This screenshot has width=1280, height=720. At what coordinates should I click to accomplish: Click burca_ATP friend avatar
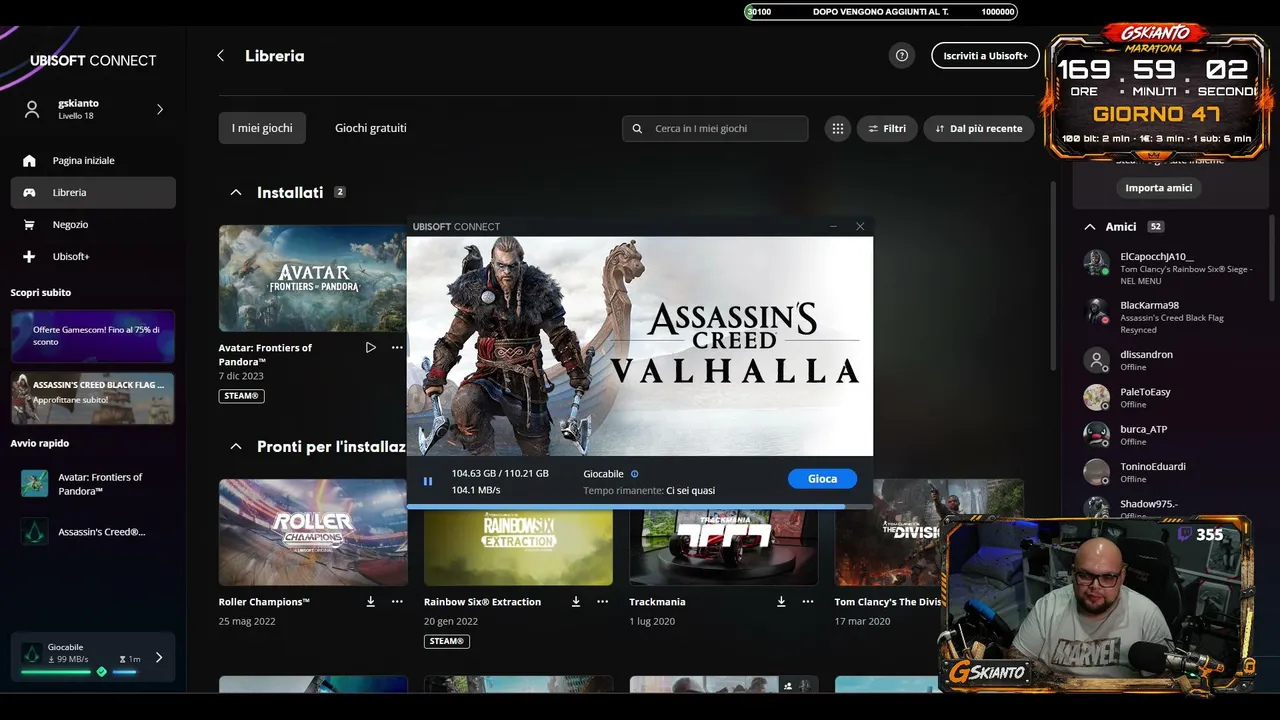(1097, 434)
